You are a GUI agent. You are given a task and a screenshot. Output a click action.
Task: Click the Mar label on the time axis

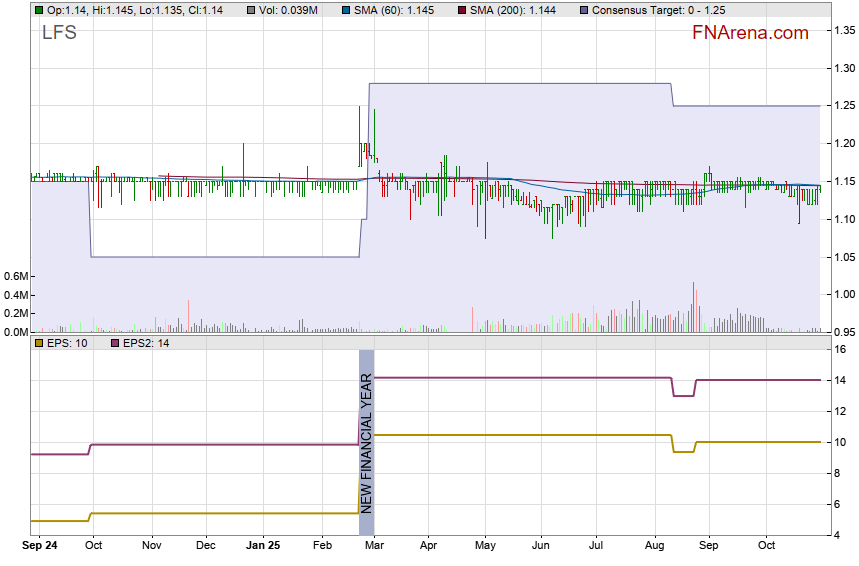click(x=374, y=547)
